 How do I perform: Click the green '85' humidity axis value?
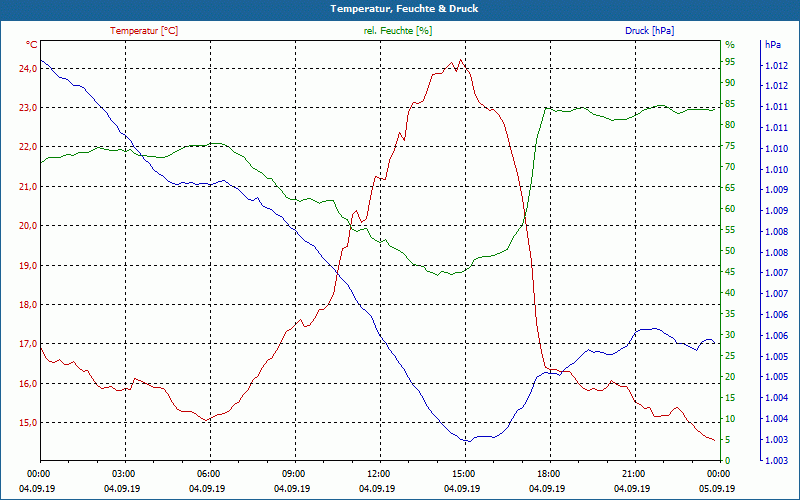tap(730, 104)
